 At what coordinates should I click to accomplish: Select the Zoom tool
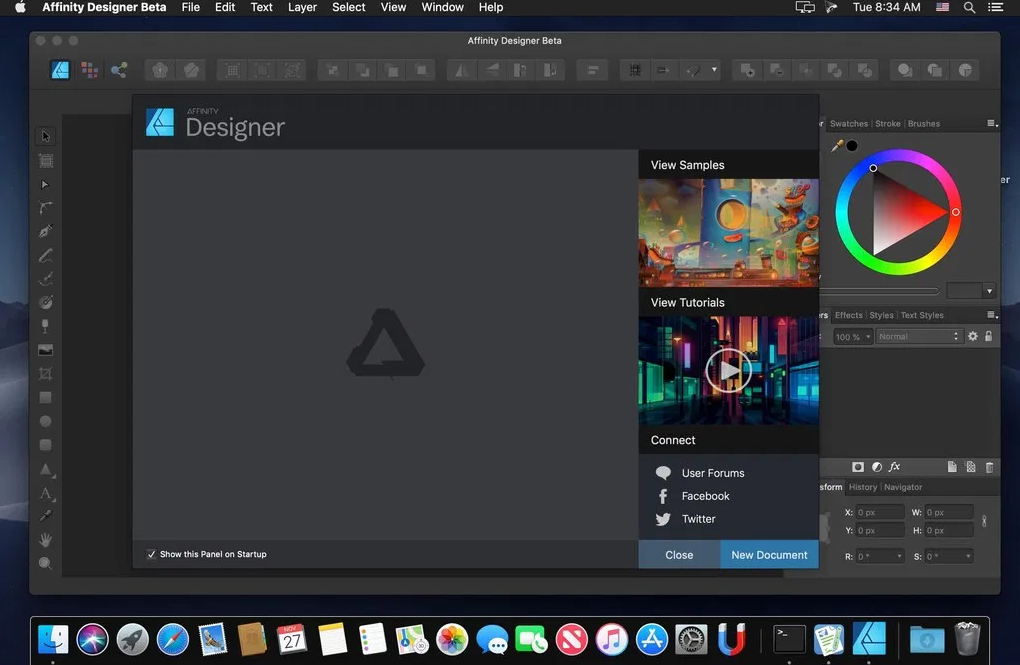tap(45, 562)
